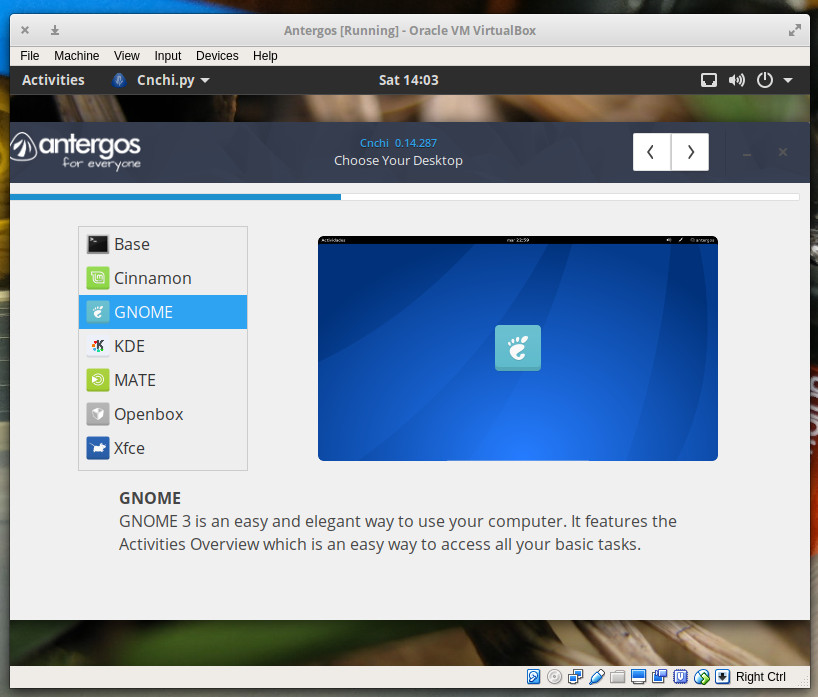Viewport: 818px width, 697px height.
Task: Select Openbox in the desktop list
Action: [162, 414]
